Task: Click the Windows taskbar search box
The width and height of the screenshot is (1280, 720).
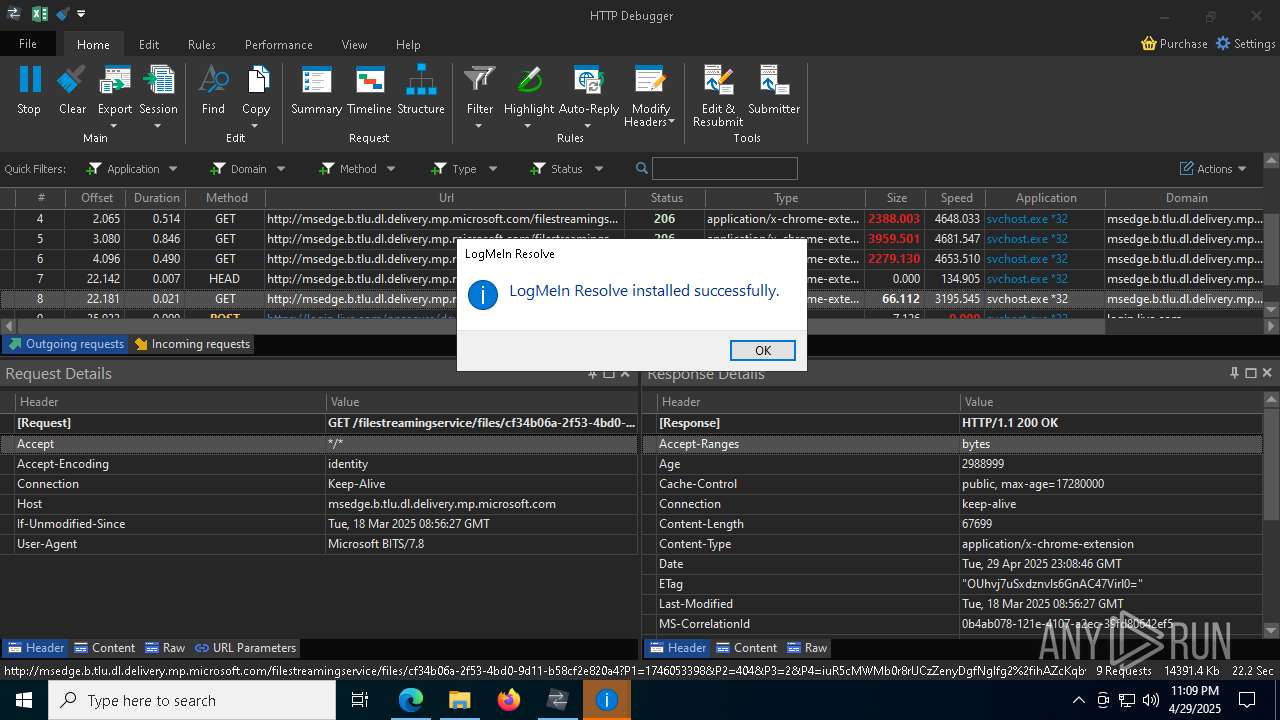Action: [192, 700]
